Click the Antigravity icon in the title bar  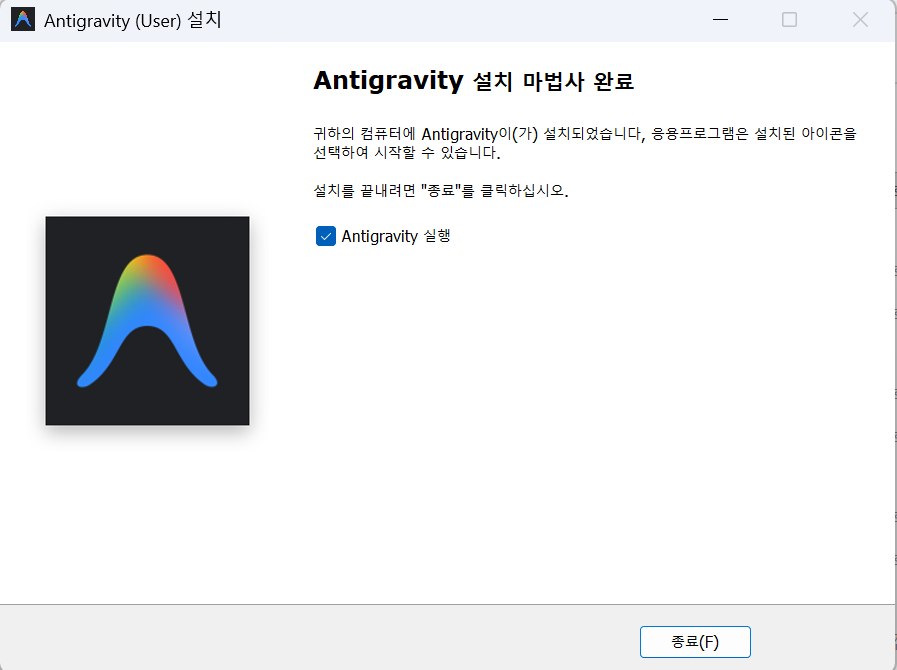pos(23,20)
